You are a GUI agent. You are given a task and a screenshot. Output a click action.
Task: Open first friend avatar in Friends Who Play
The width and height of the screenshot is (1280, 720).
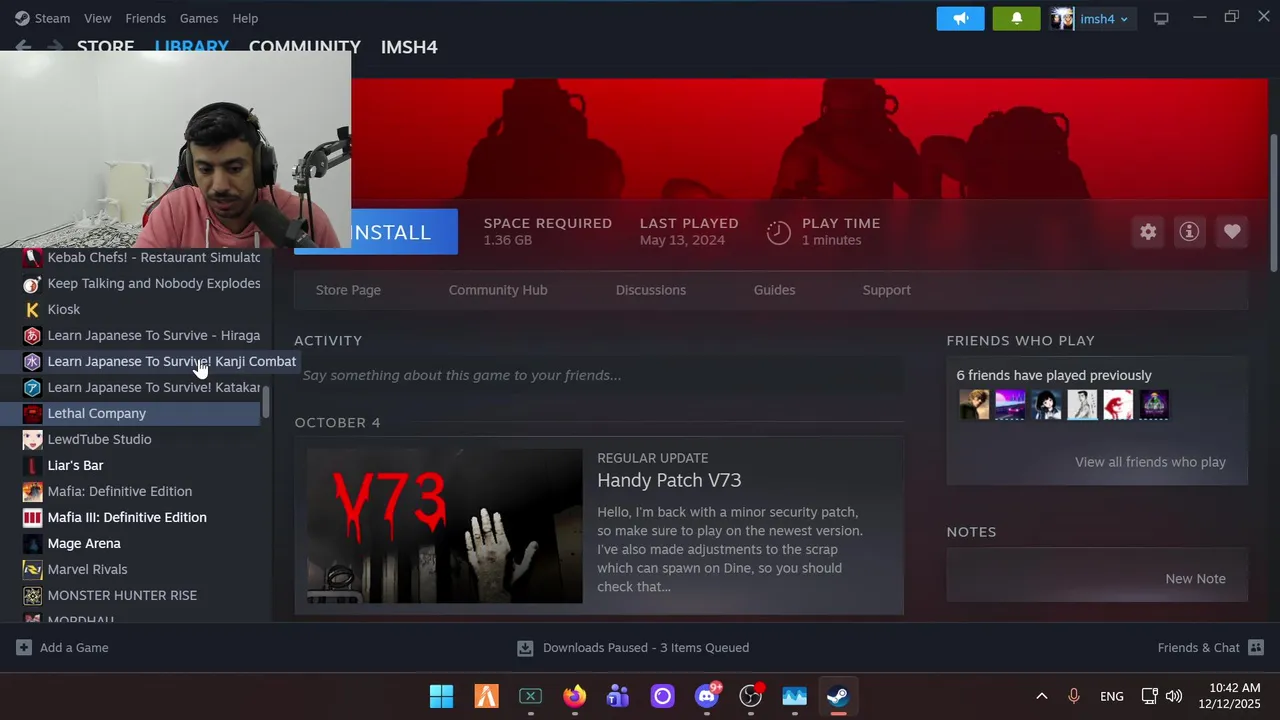(x=974, y=405)
